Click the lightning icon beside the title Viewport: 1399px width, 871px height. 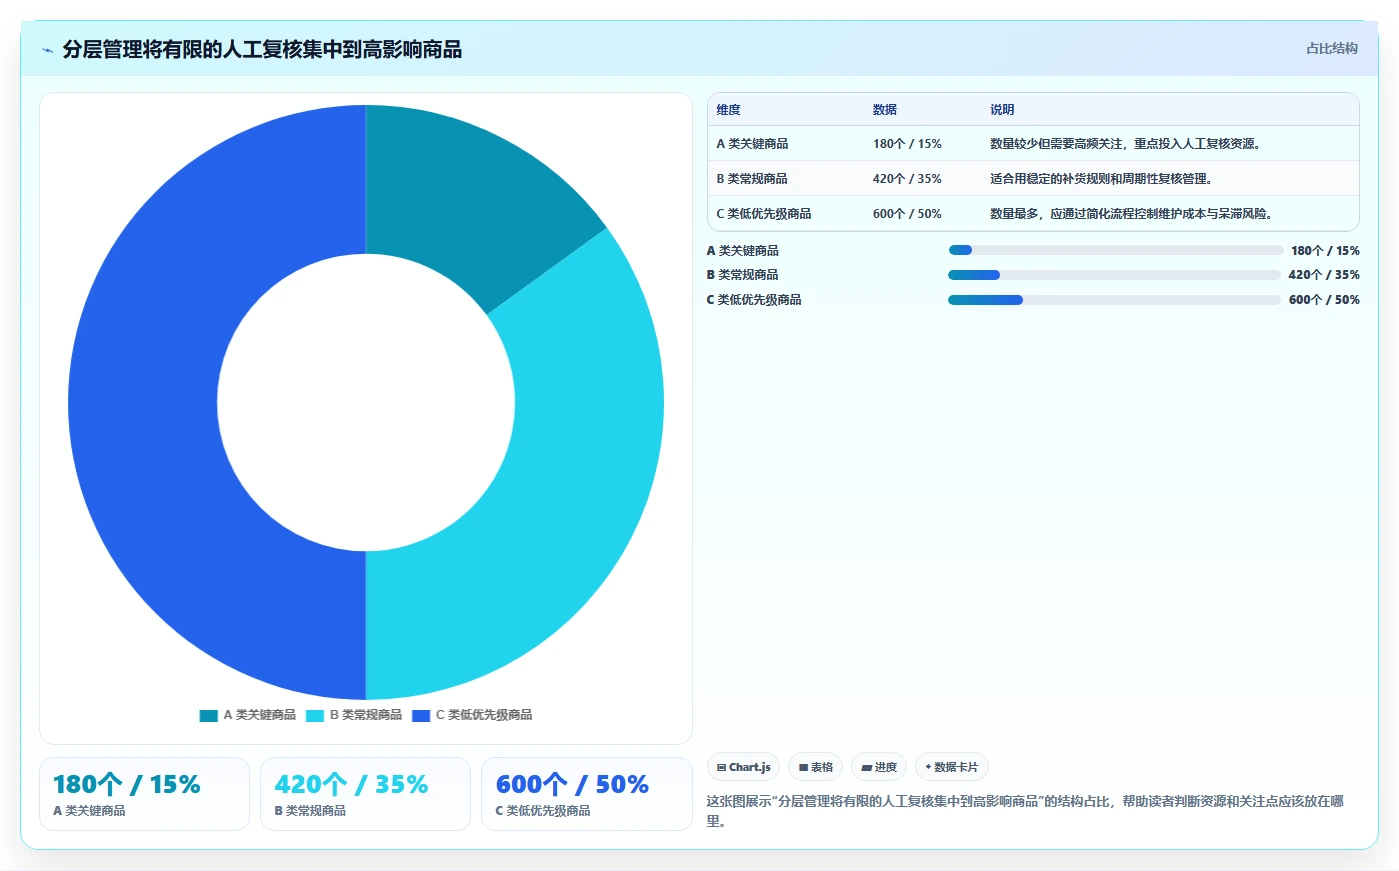click(47, 50)
